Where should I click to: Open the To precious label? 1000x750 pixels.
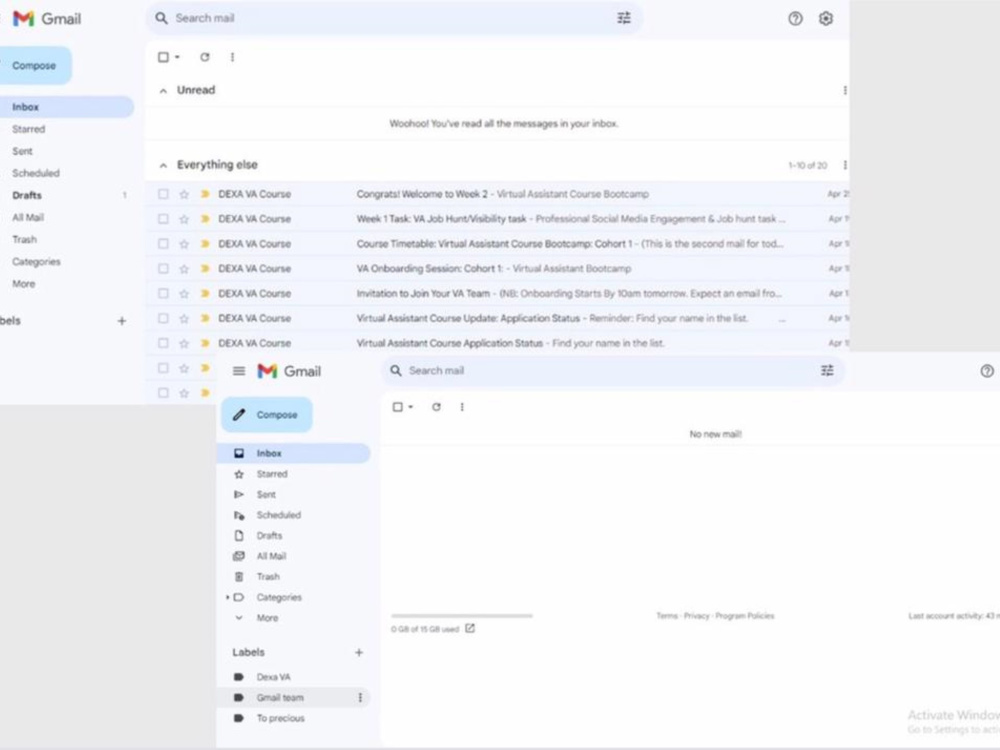(x=281, y=718)
